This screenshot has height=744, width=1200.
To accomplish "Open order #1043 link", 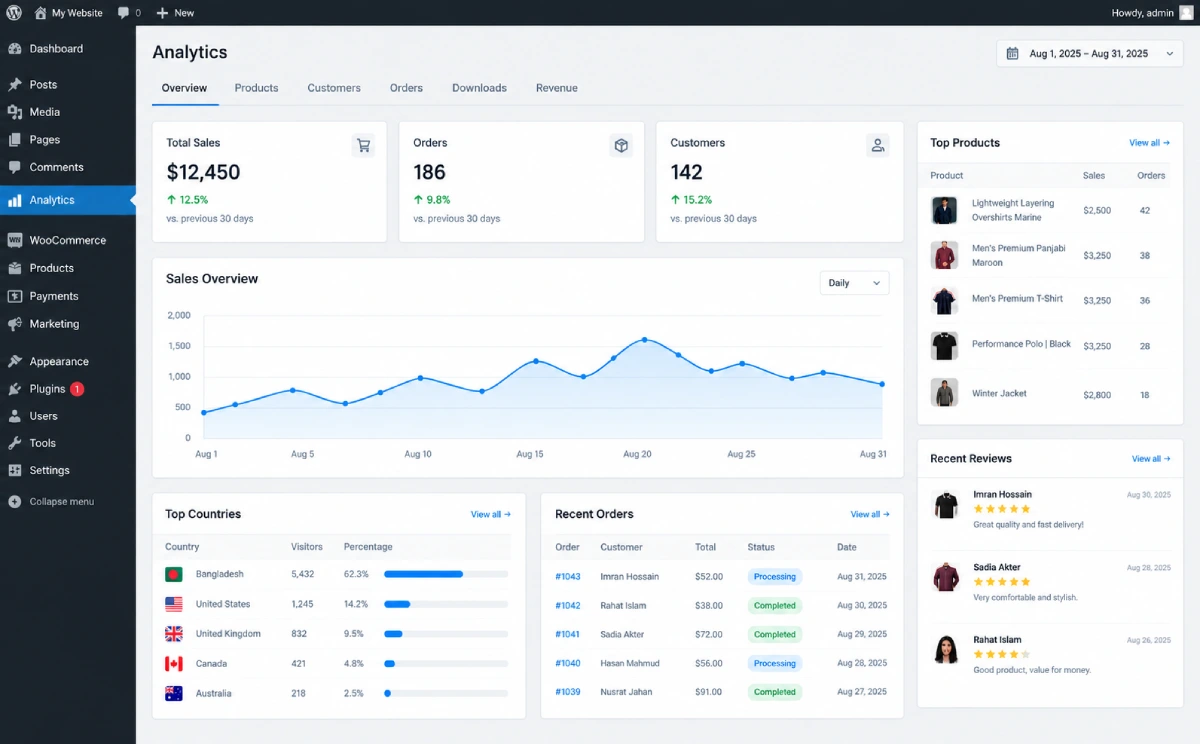I will [568, 577].
